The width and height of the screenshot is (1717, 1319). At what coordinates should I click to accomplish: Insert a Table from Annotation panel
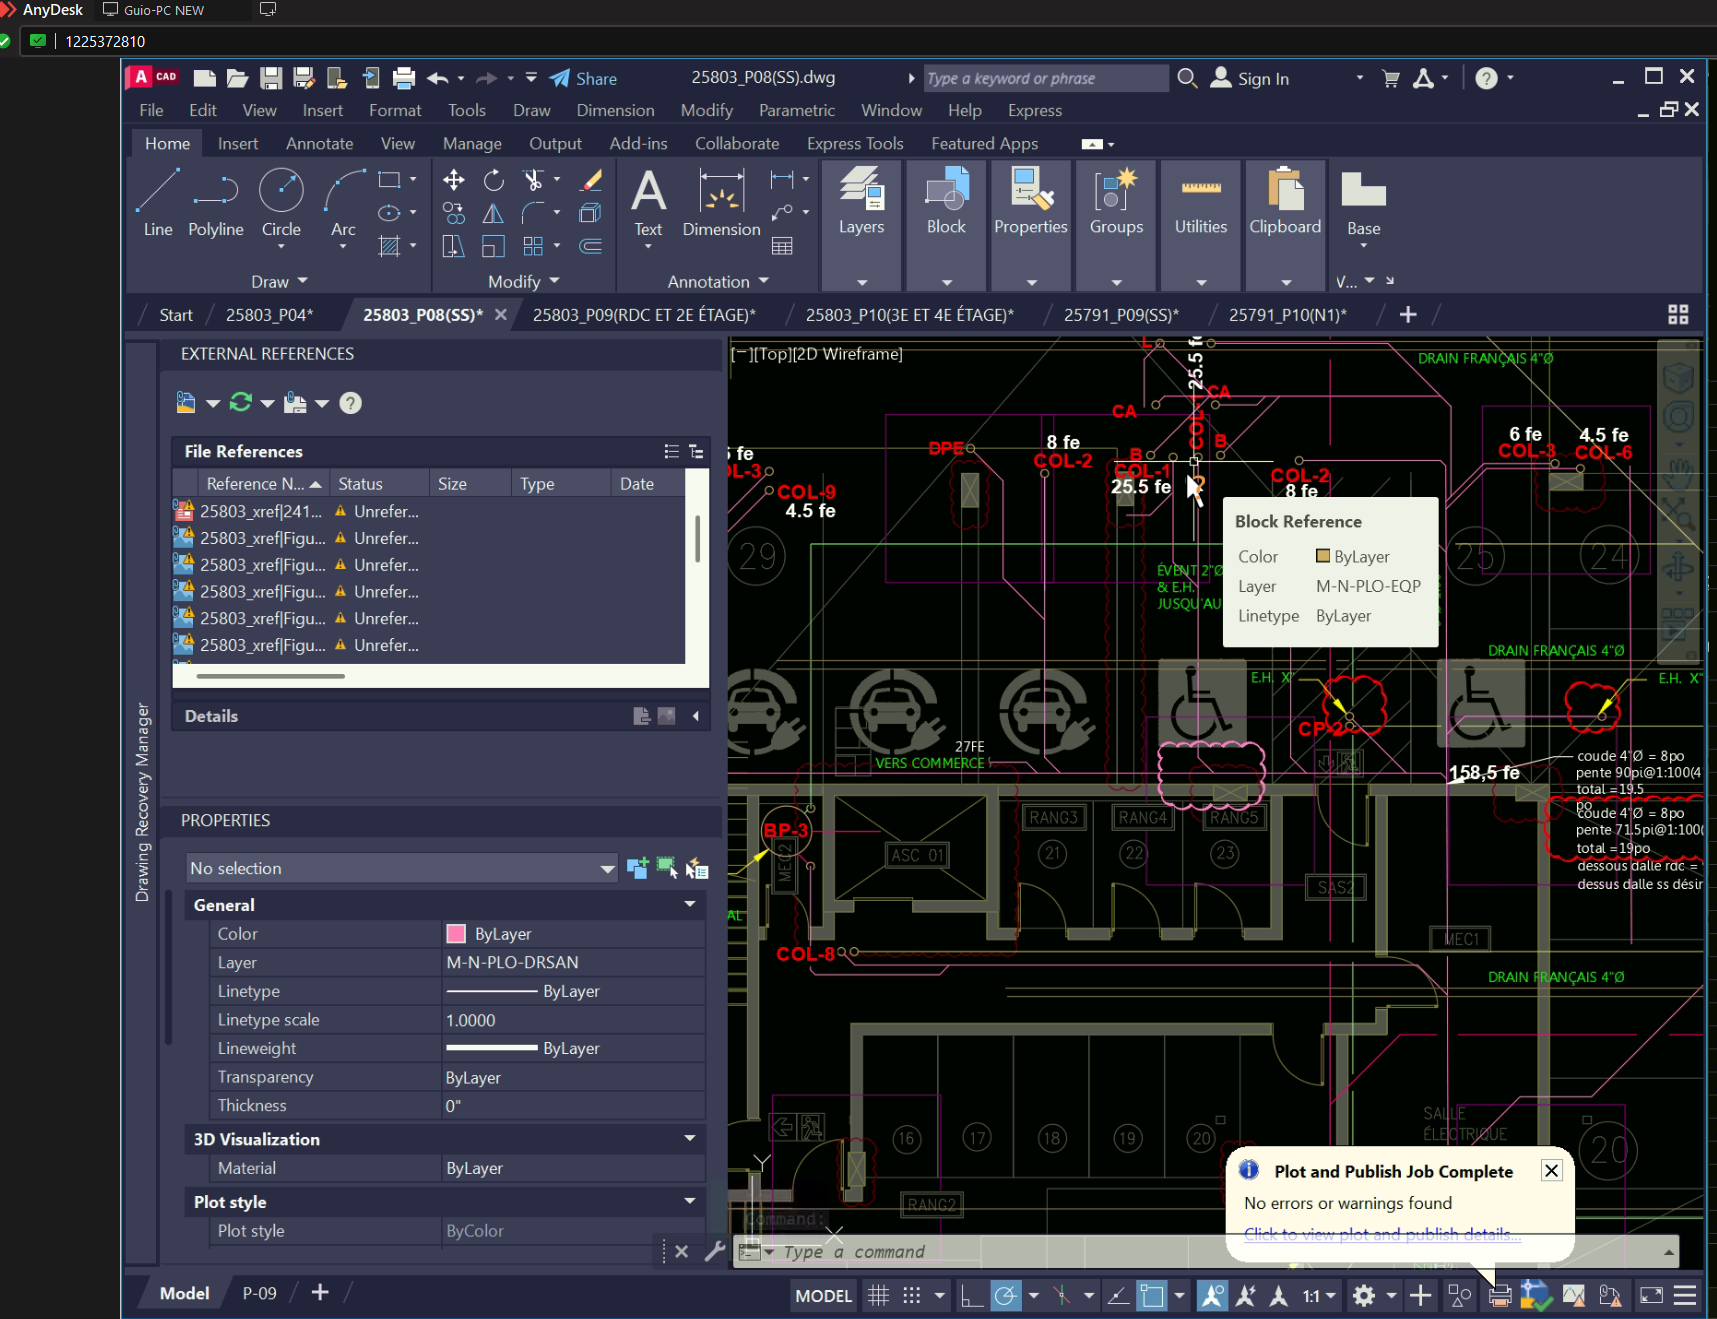pyautogui.click(x=782, y=246)
